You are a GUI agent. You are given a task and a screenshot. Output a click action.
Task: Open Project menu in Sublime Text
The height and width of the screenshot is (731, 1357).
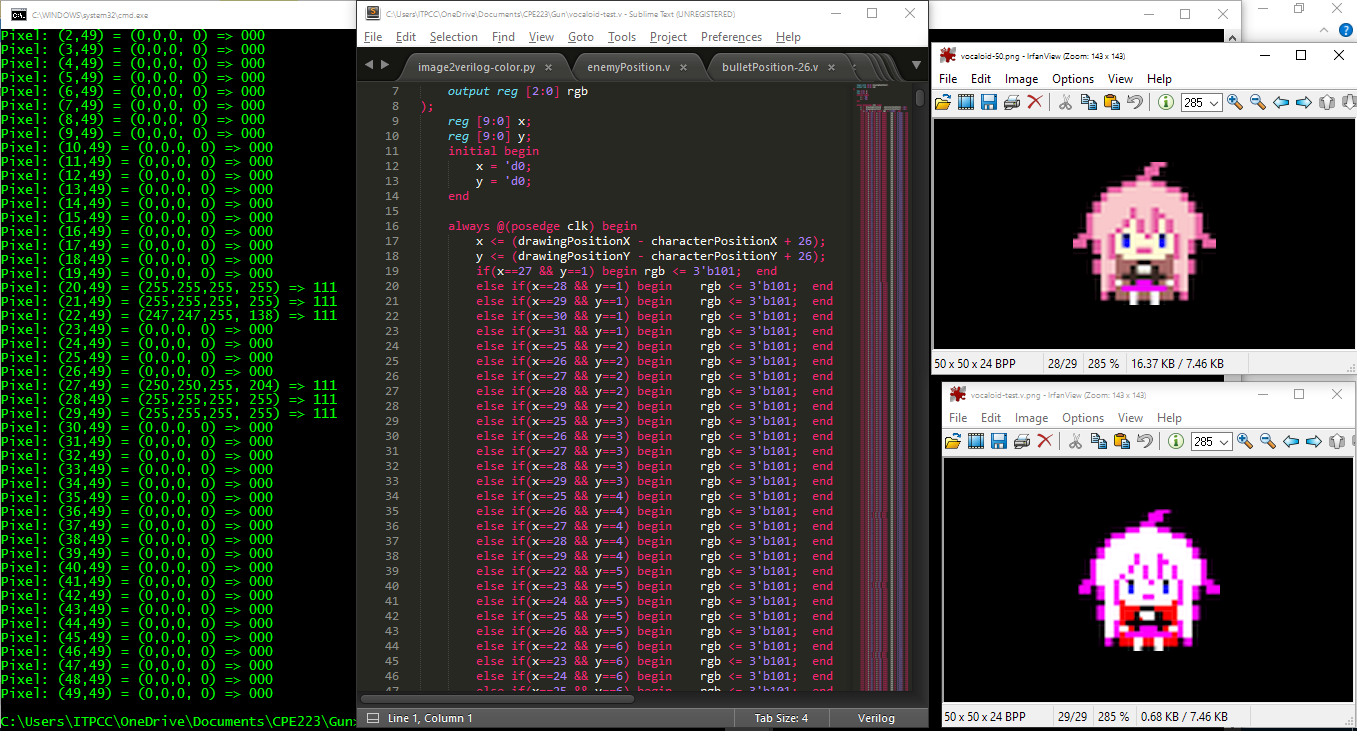[x=668, y=37]
